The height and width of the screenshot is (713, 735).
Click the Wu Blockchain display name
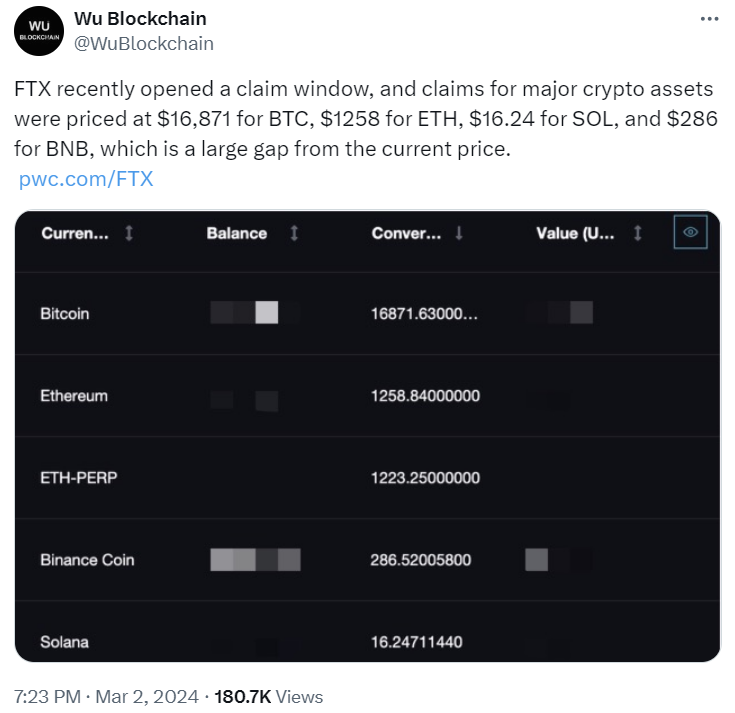(x=140, y=19)
